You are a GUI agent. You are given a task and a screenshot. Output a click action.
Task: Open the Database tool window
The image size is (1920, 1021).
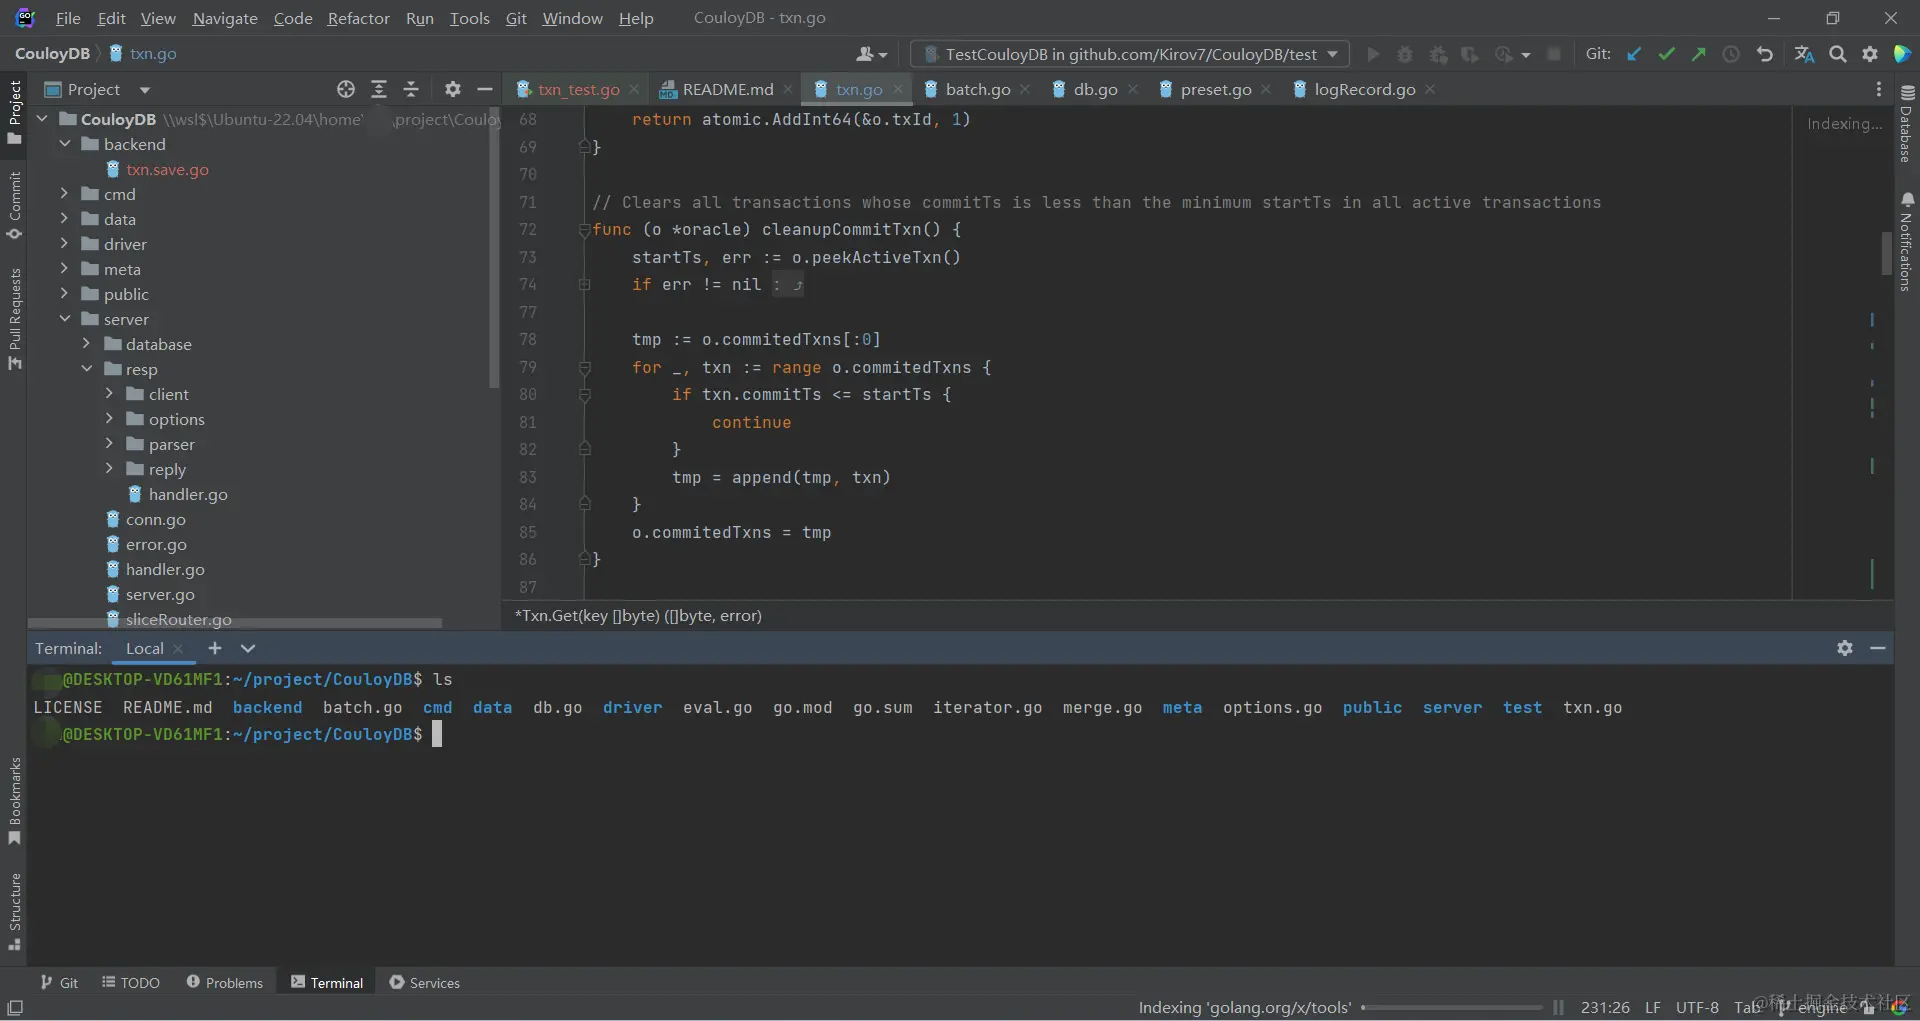coord(1907,122)
